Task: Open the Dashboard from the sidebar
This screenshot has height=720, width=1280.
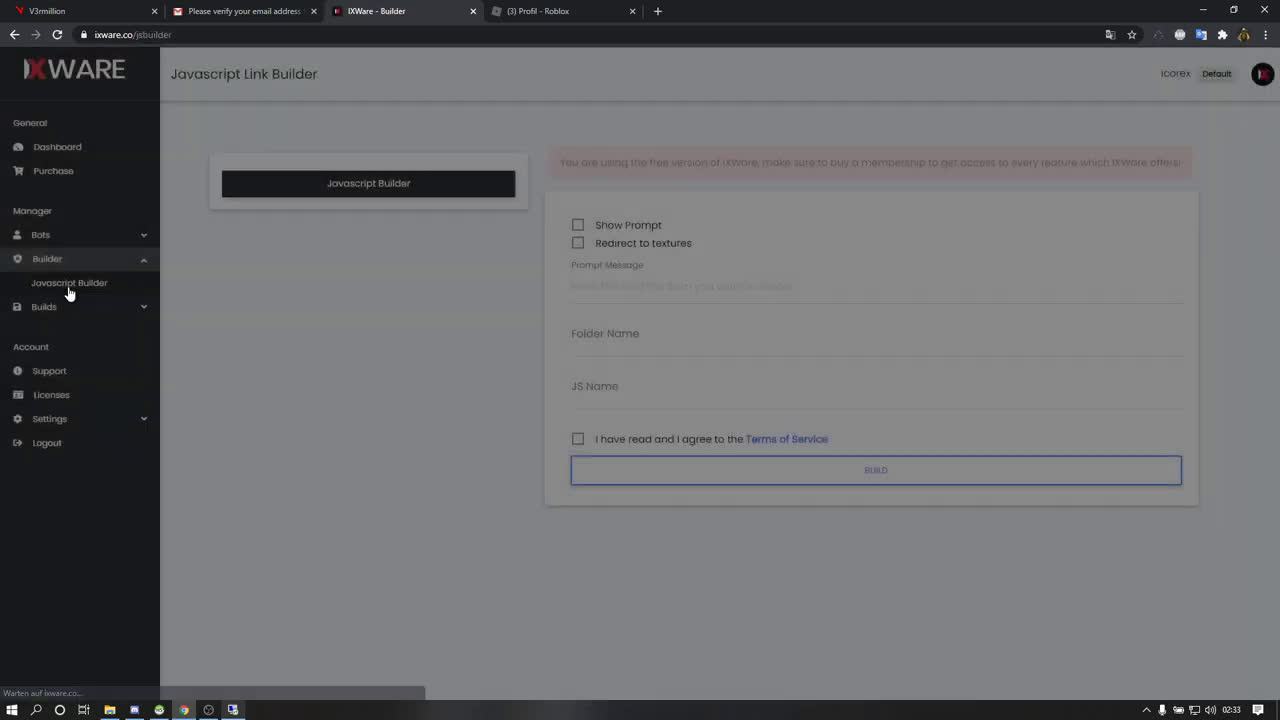Action: [x=57, y=146]
